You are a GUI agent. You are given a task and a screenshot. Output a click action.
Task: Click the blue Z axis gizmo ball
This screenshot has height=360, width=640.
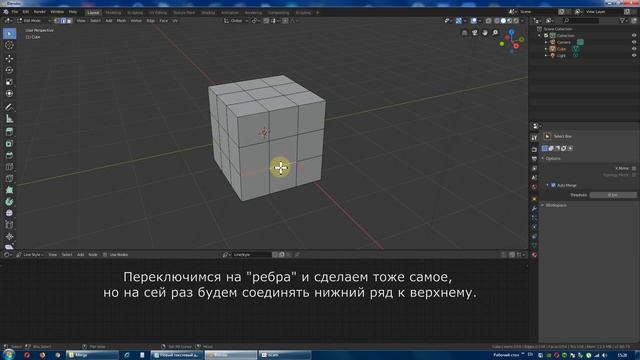pyautogui.click(x=511, y=32)
